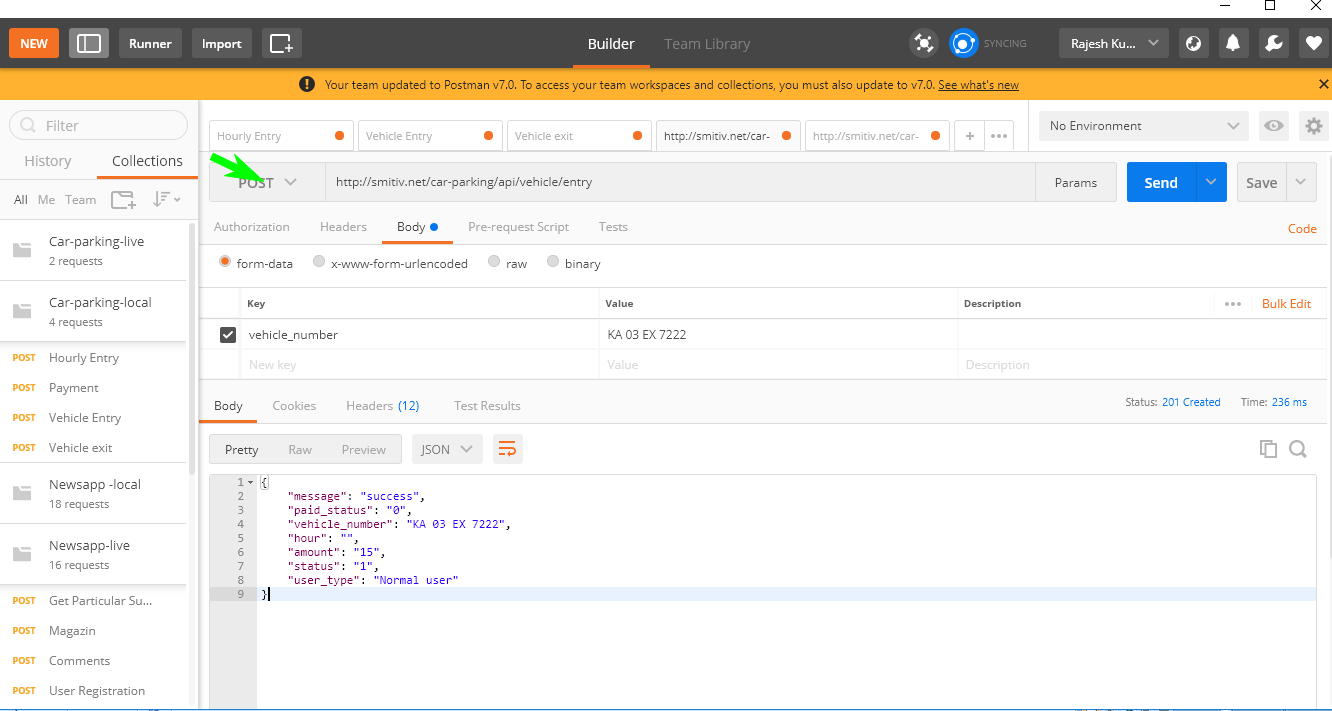
Task: Open column options ellipsis in params table
Action: pyautogui.click(x=1232, y=304)
